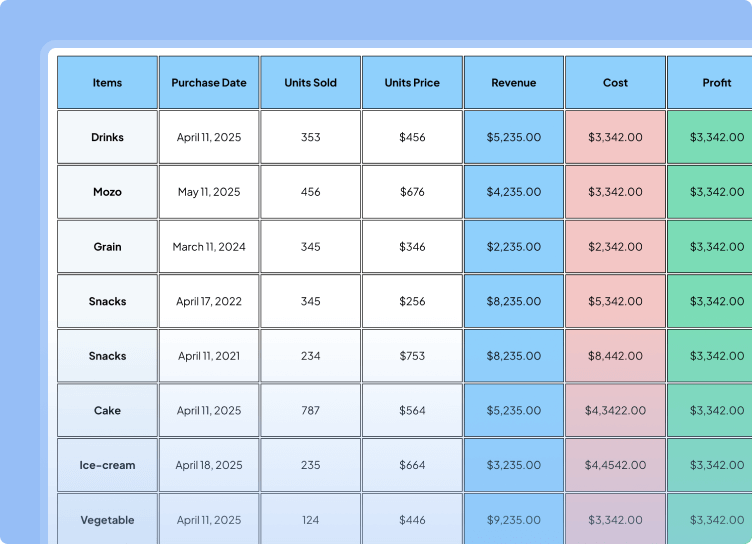Image resolution: width=752 pixels, height=544 pixels.
Task: Select the $753 unit price cell
Action: tap(412, 356)
